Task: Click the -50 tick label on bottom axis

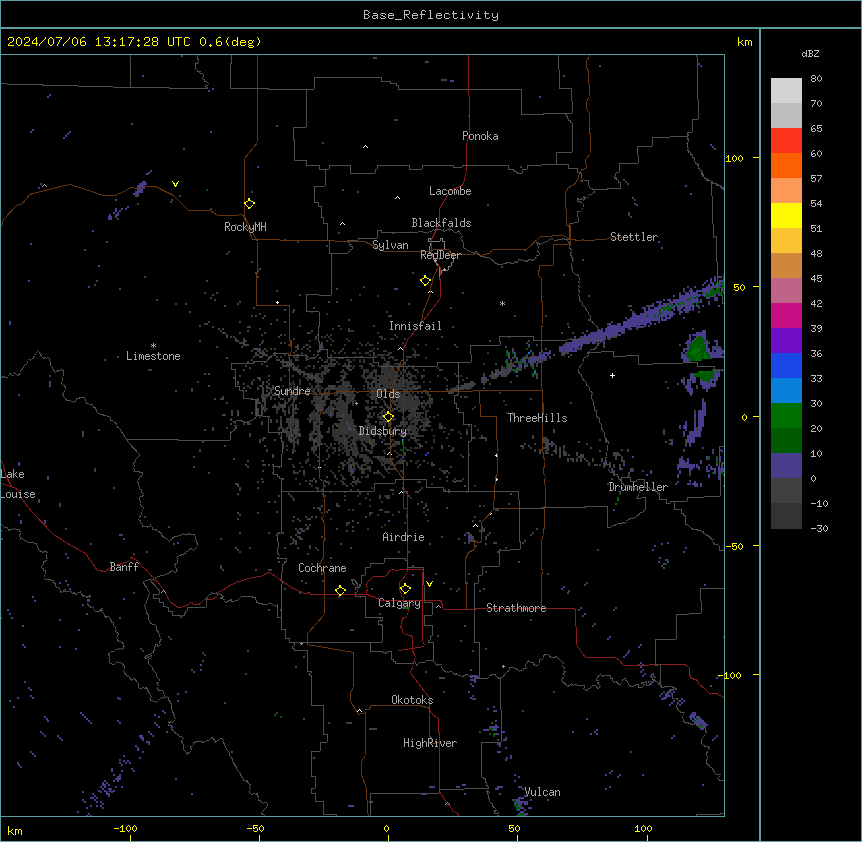Action: pyautogui.click(x=255, y=828)
